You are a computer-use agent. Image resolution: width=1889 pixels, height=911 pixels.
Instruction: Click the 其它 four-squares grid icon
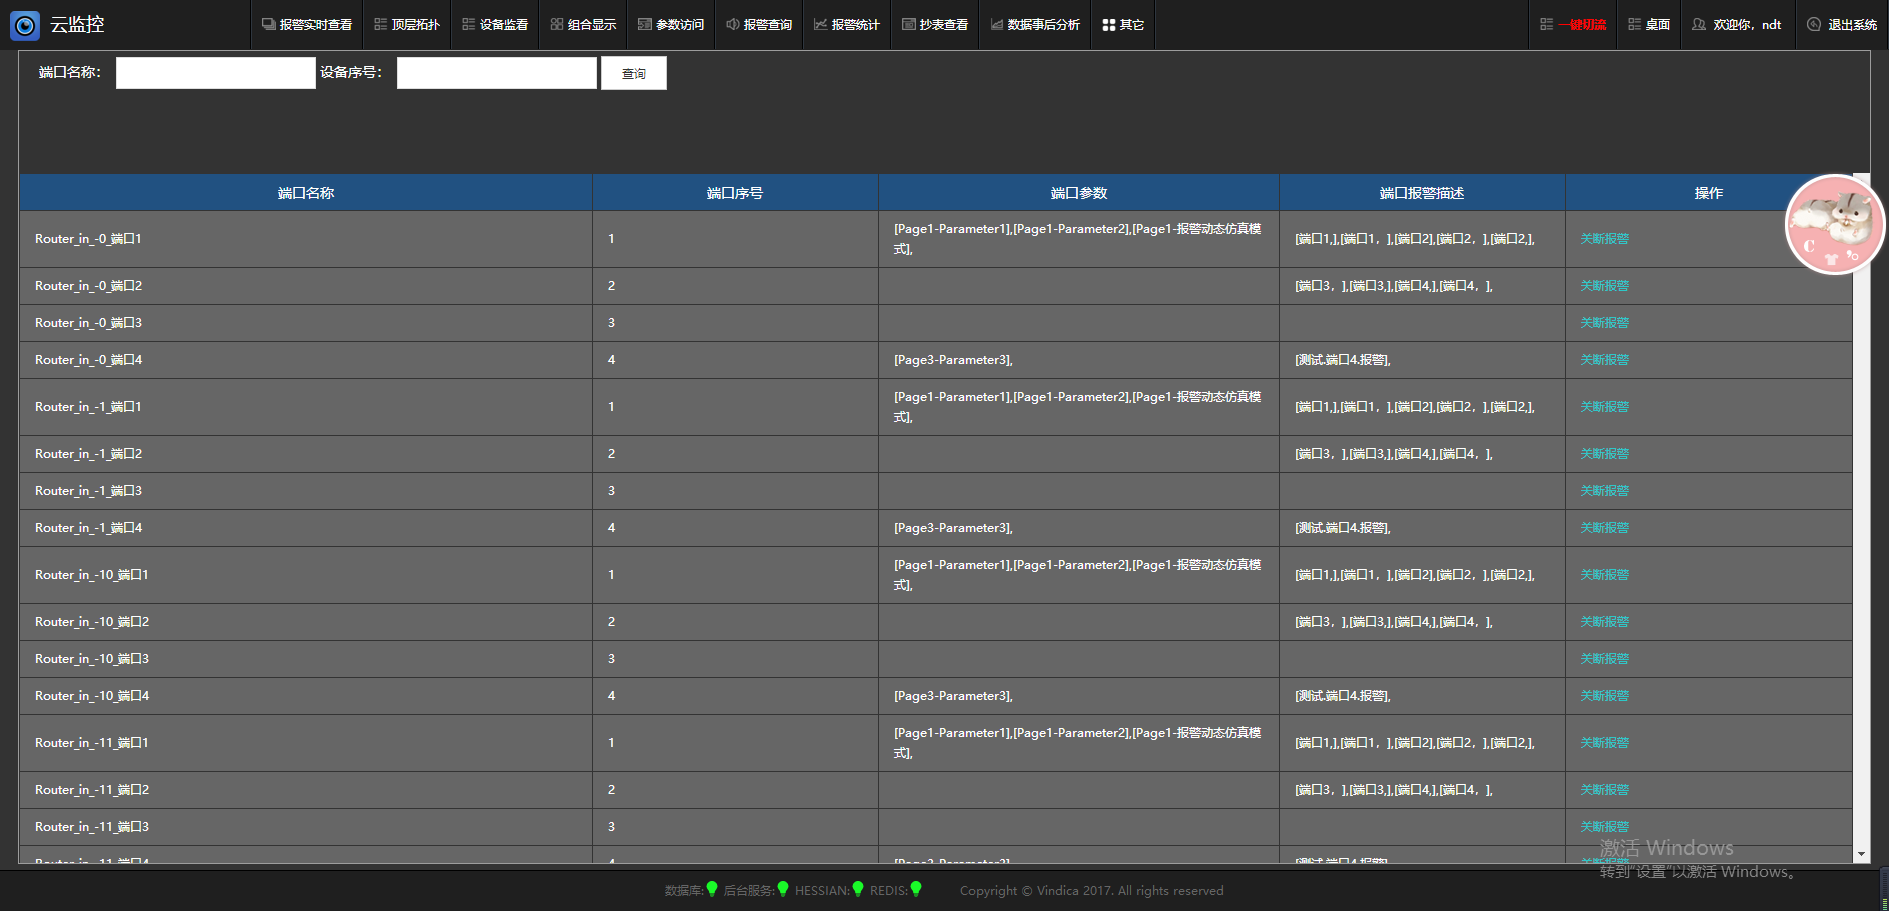(1108, 25)
